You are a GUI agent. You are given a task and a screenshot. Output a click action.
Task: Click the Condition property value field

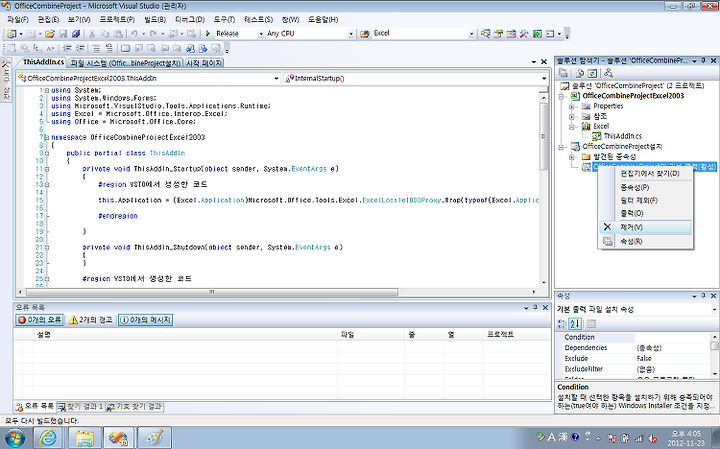click(x=673, y=337)
